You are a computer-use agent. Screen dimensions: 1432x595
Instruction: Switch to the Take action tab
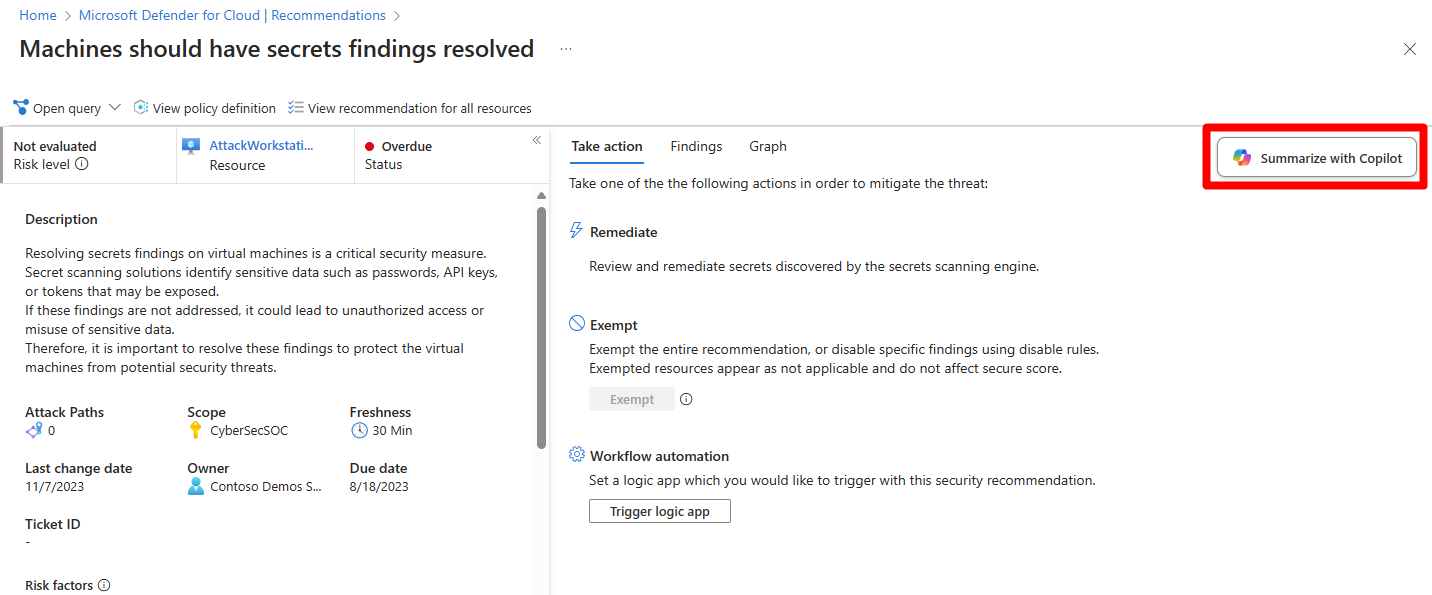[x=607, y=147]
